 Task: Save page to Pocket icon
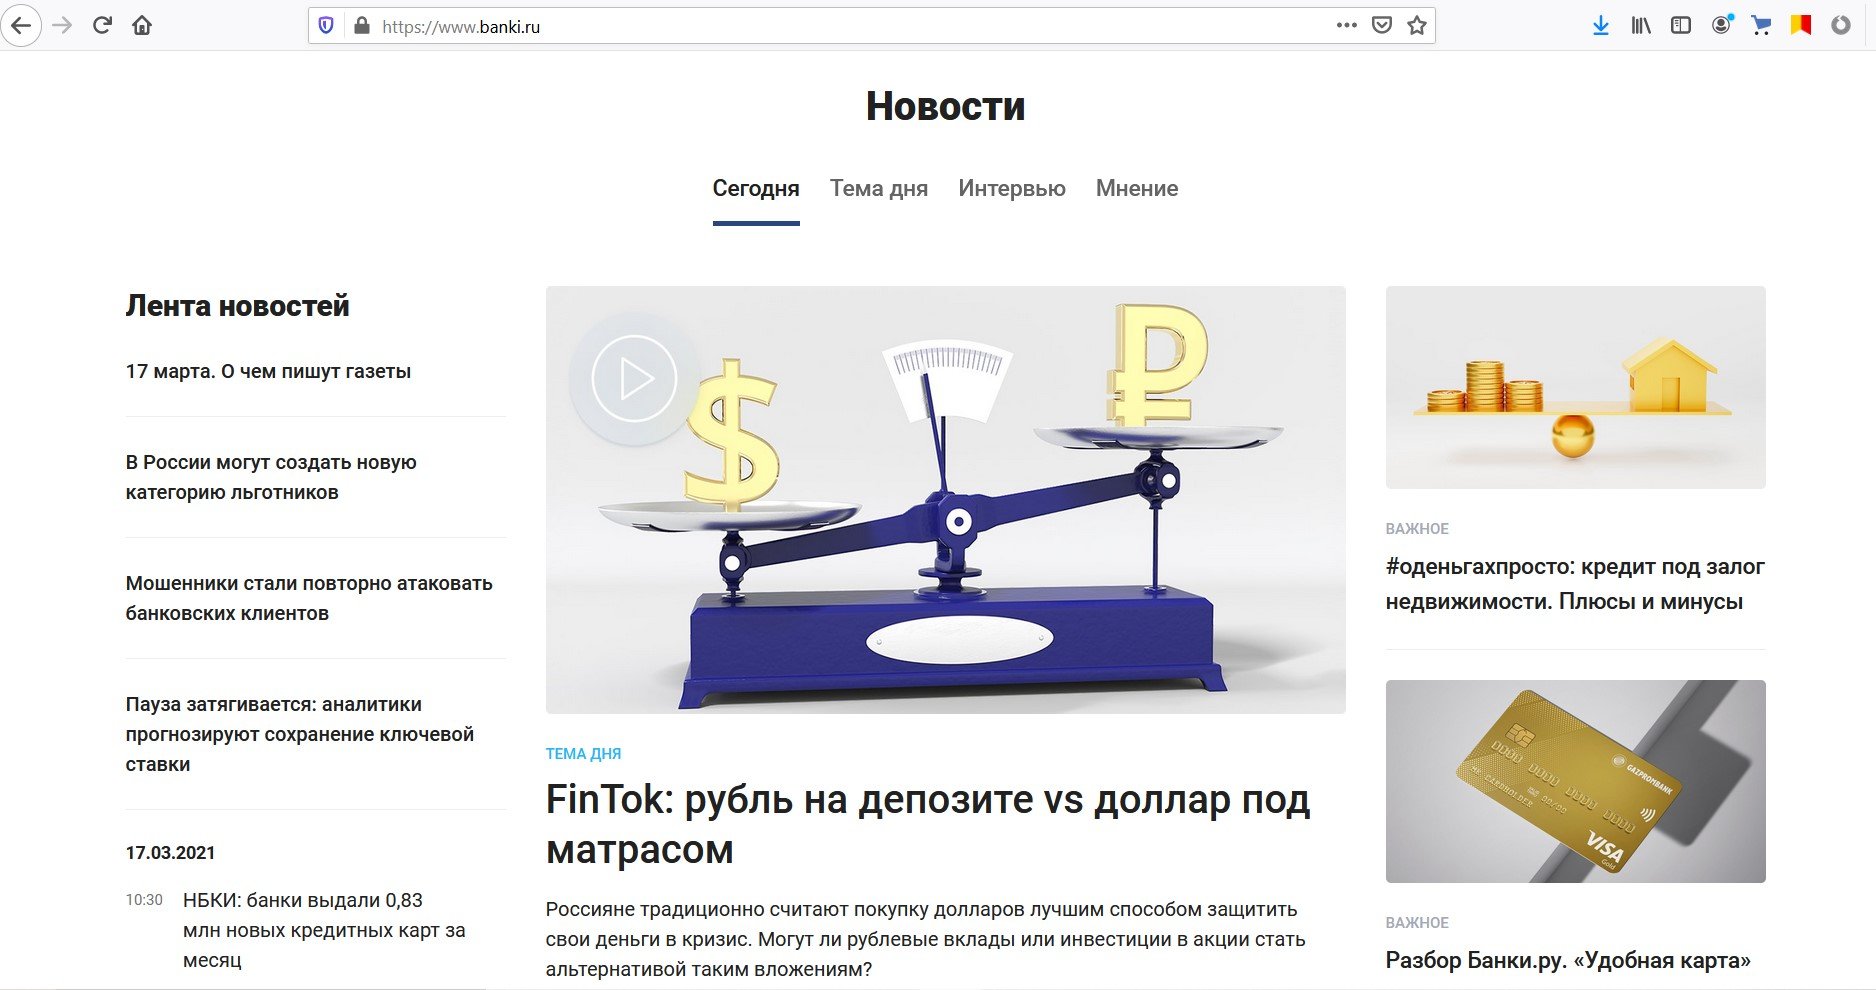(x=1382, y=26)
